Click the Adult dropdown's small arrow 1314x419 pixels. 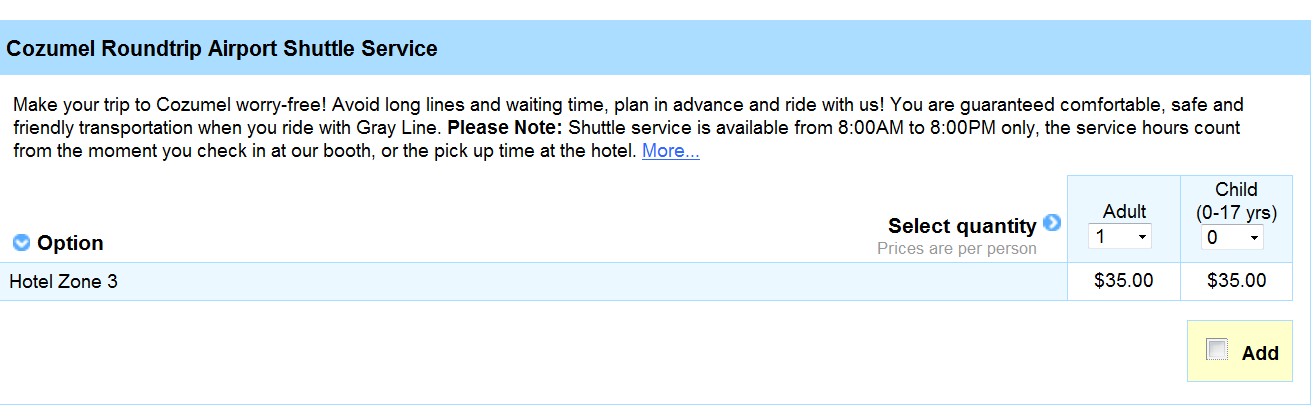click(x=1141, y=238)
